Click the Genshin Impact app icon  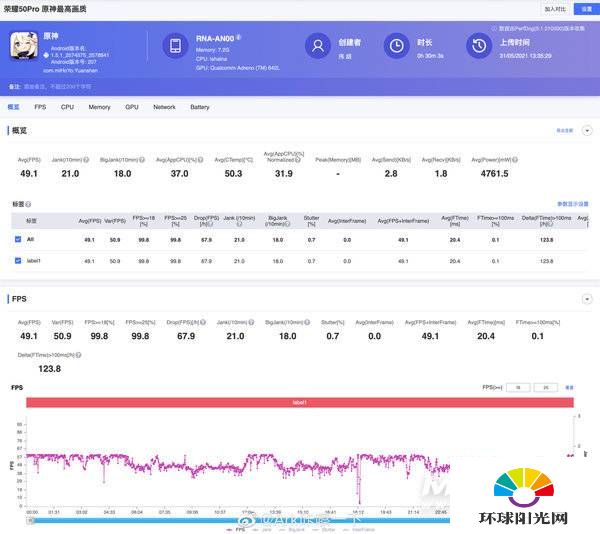[x=24, y=46]
